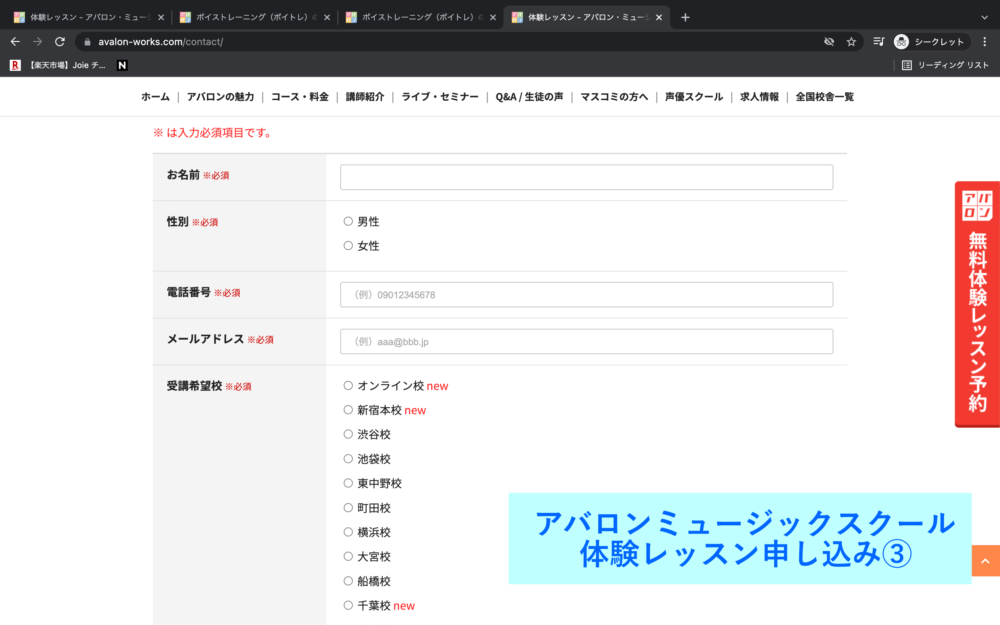Image resolution: width=1000 pixels, height=625 pixels.
Task: Pick the 渋谷校 radio option
Action: 348,434
